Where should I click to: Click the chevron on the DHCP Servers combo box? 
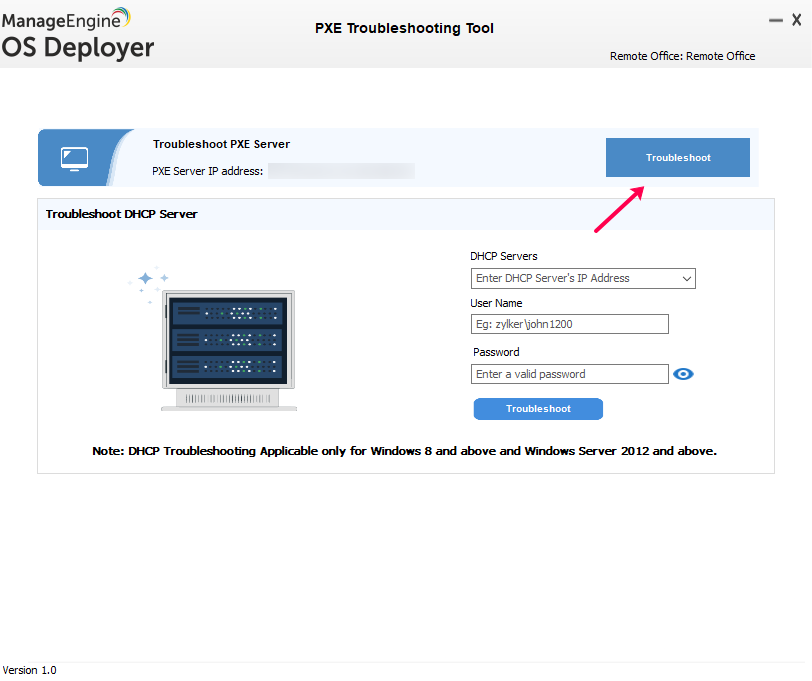pos(686,278)
